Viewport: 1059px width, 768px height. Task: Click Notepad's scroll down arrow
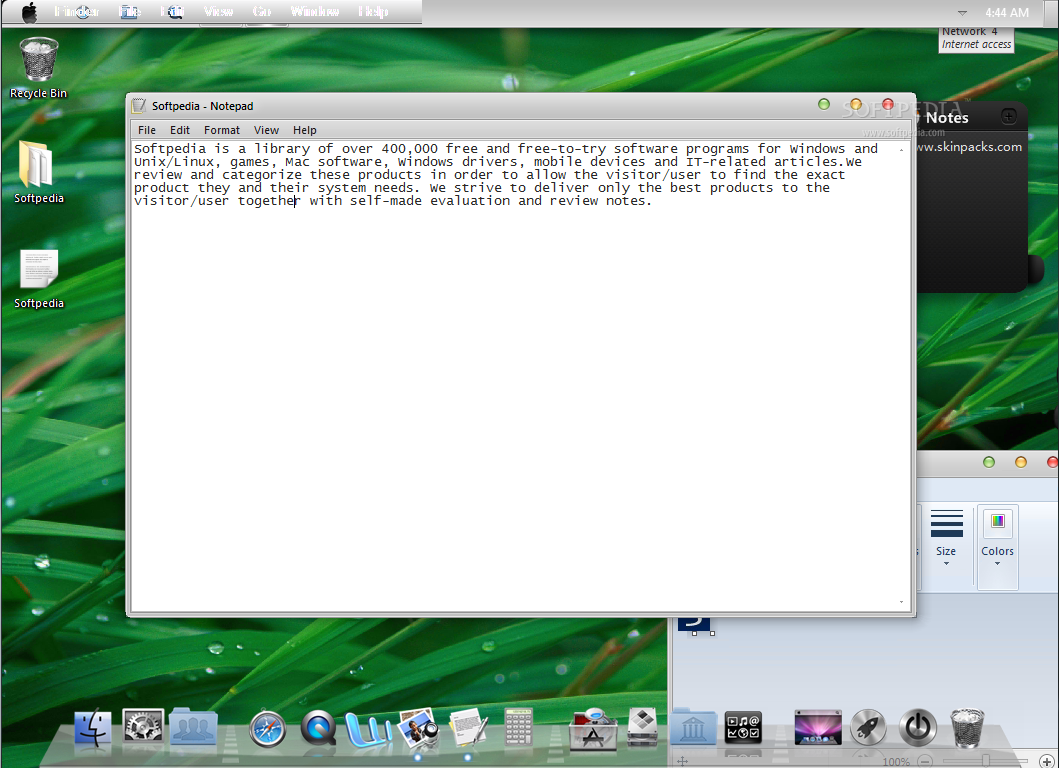click(902, 602)
